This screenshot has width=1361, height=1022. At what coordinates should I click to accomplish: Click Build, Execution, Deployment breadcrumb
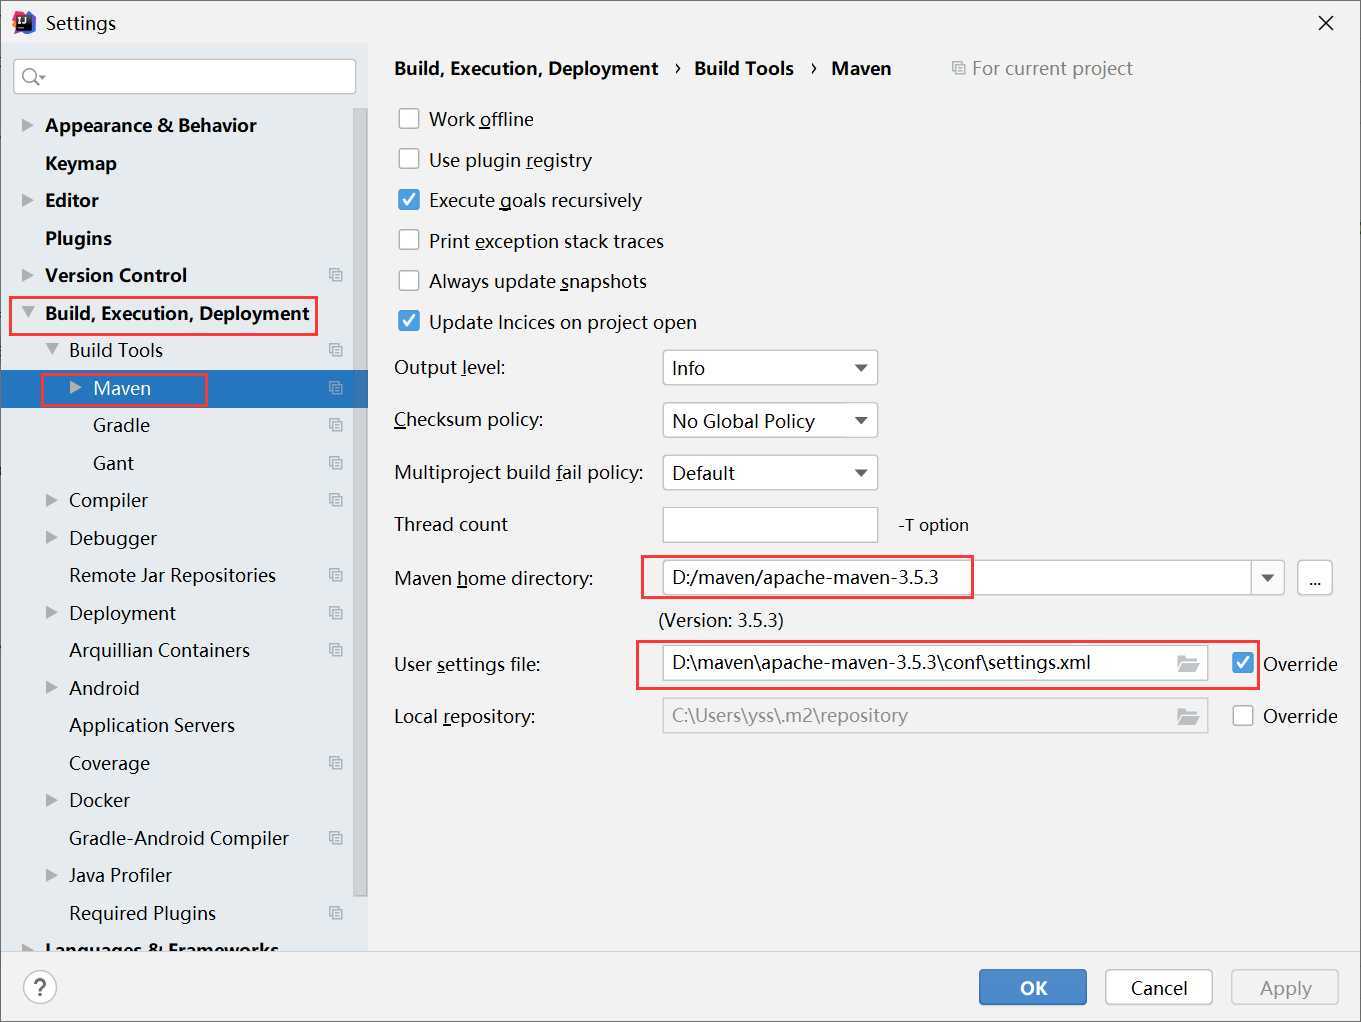coord(526,68)
